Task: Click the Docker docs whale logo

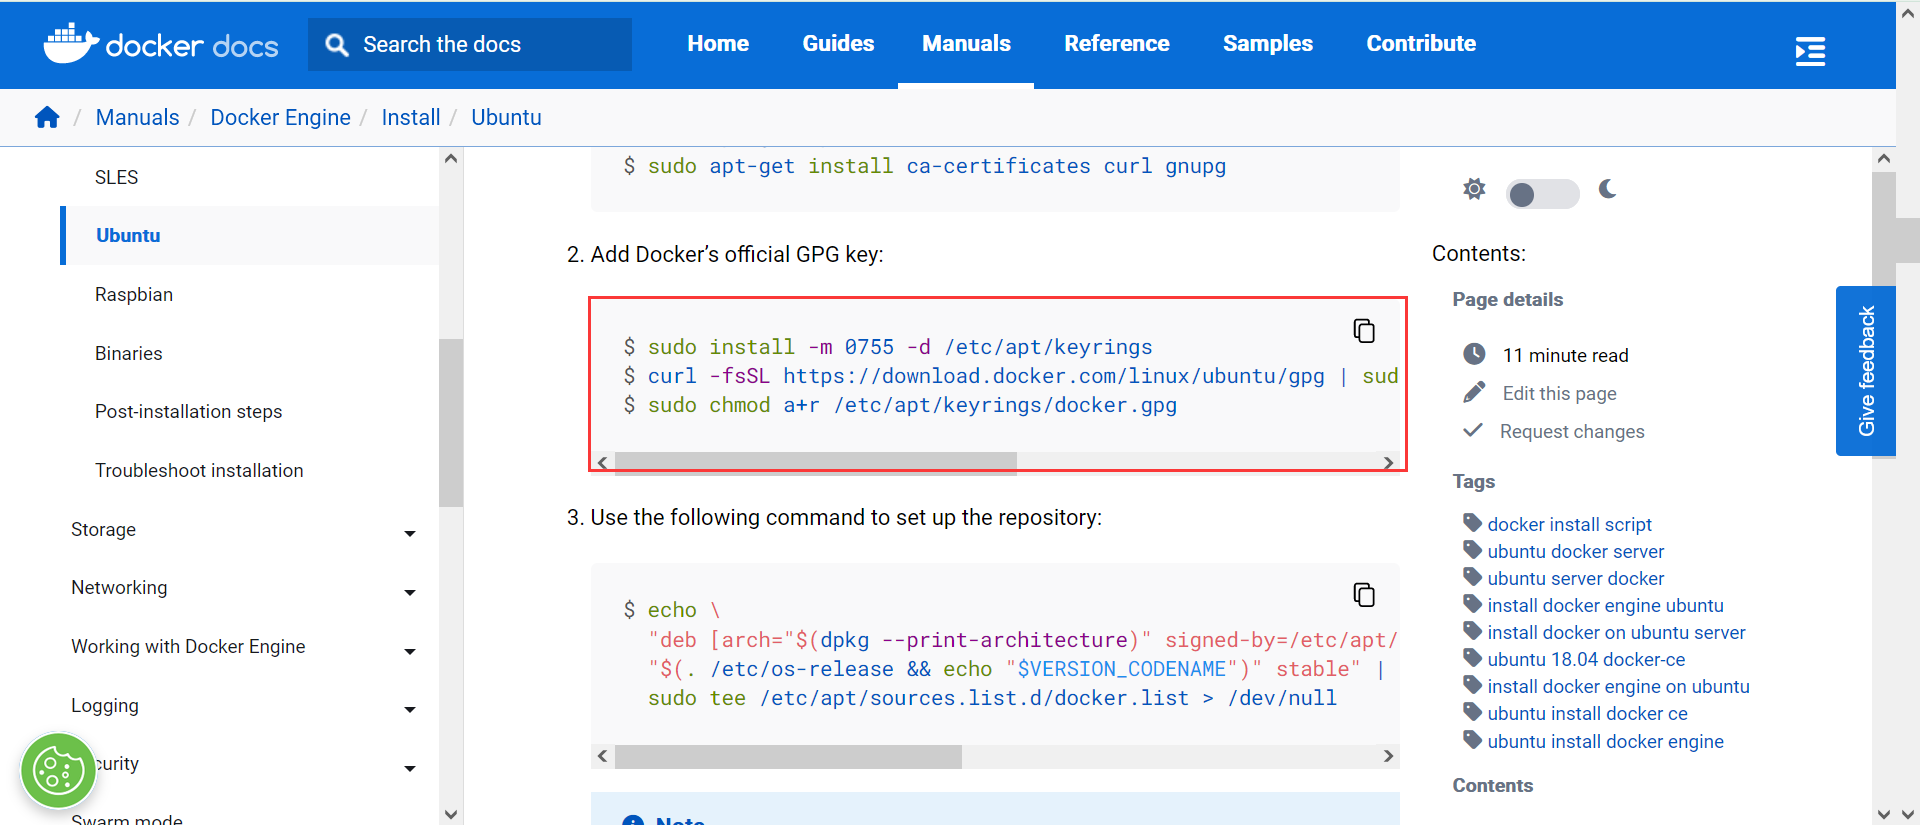Action: [162, 44]
